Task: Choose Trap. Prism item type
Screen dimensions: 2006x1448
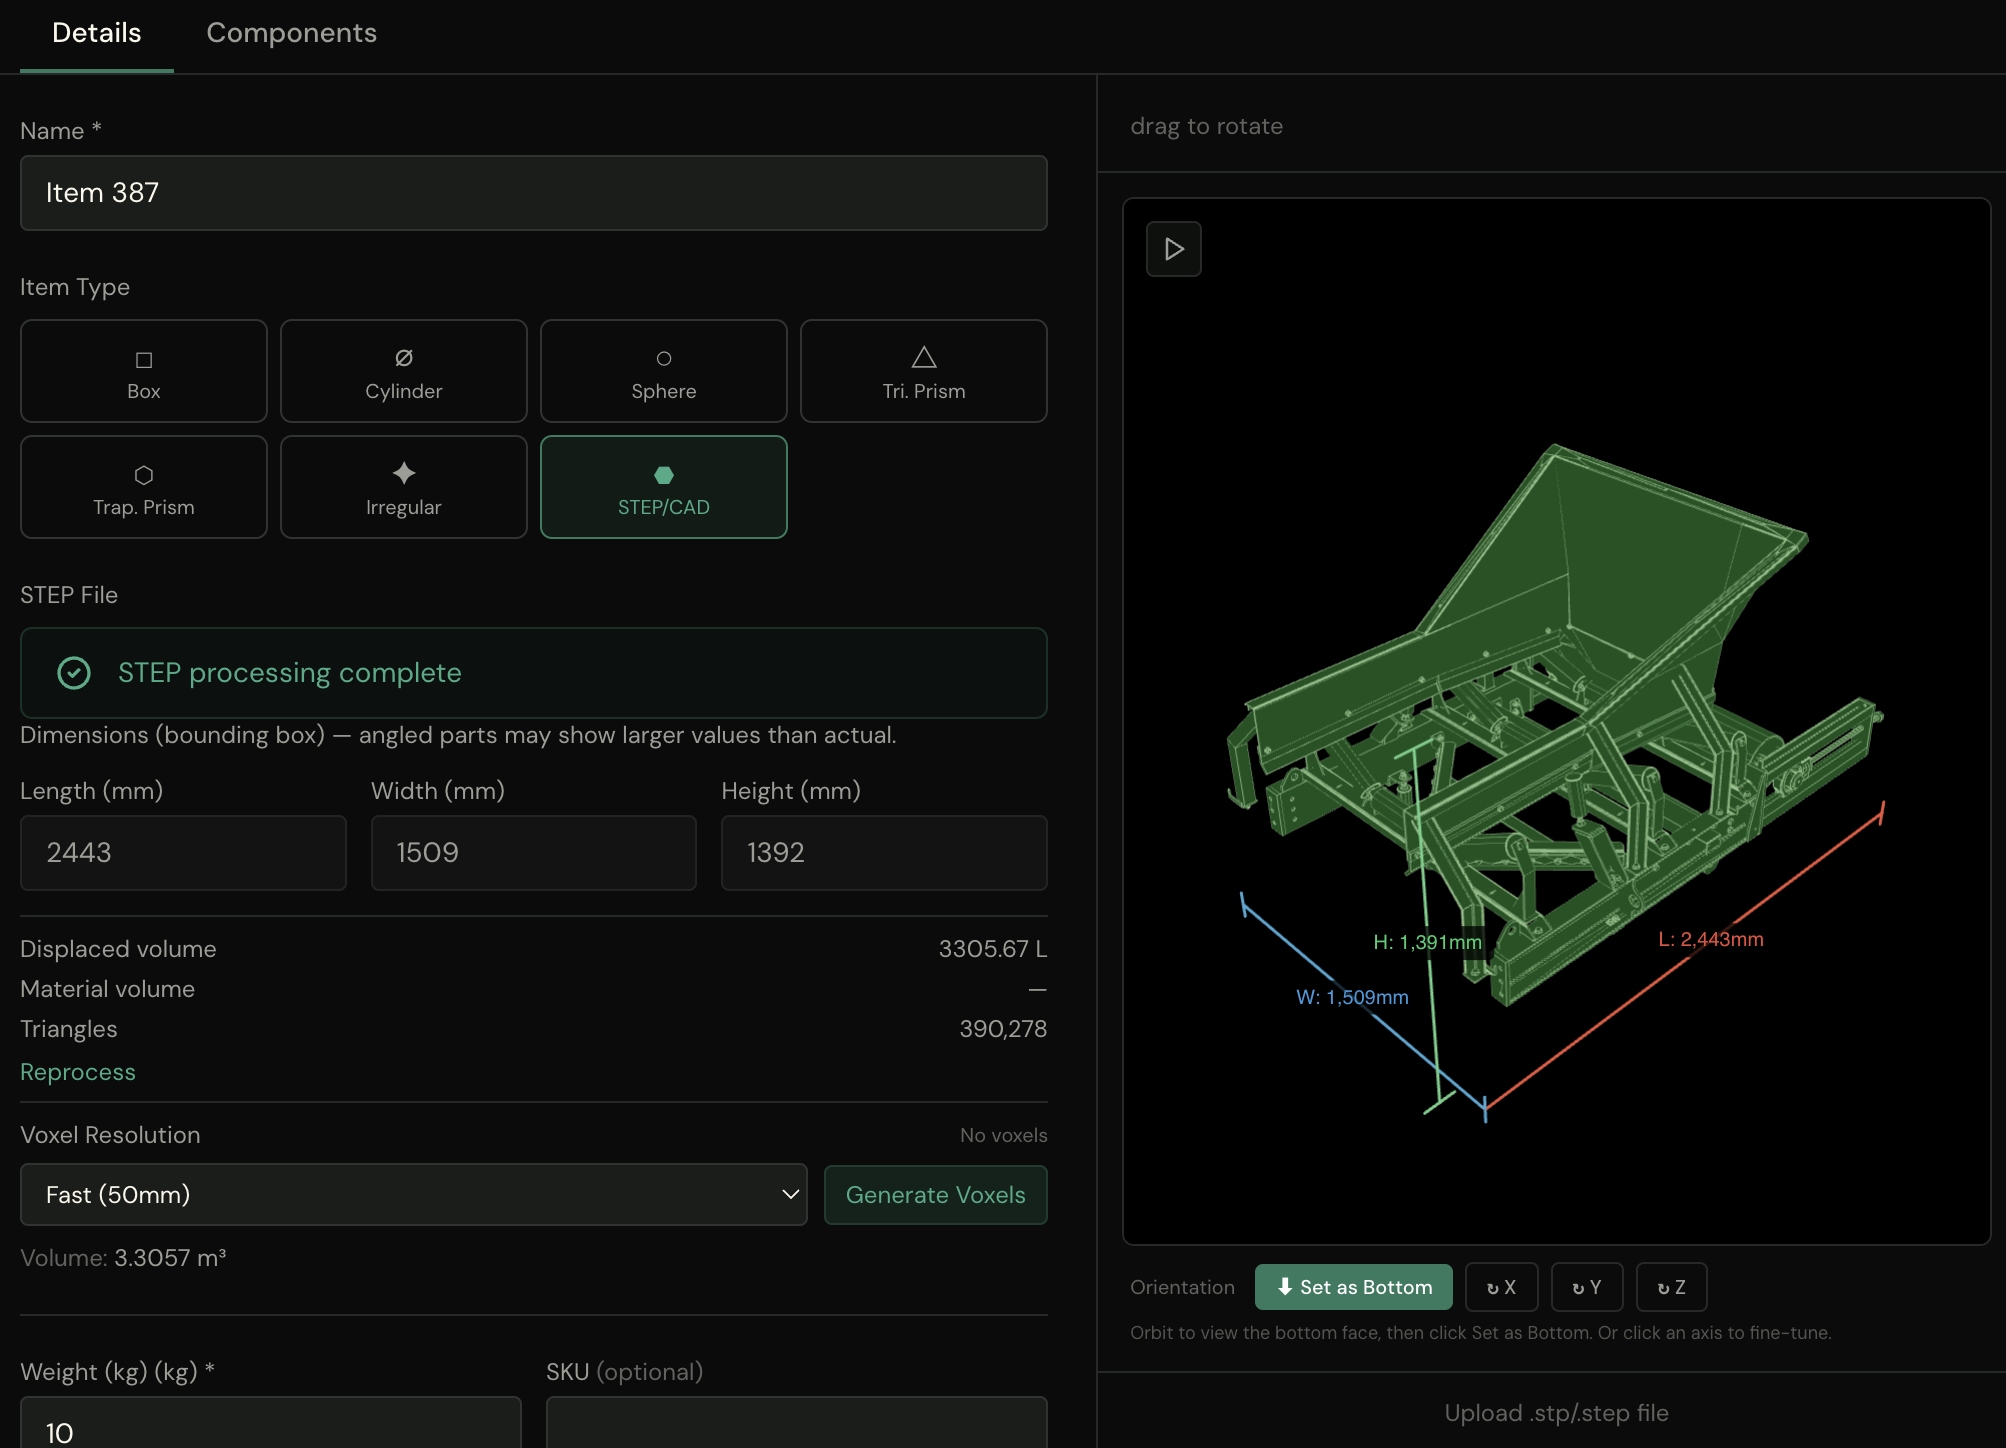Action: pos(144,487)
